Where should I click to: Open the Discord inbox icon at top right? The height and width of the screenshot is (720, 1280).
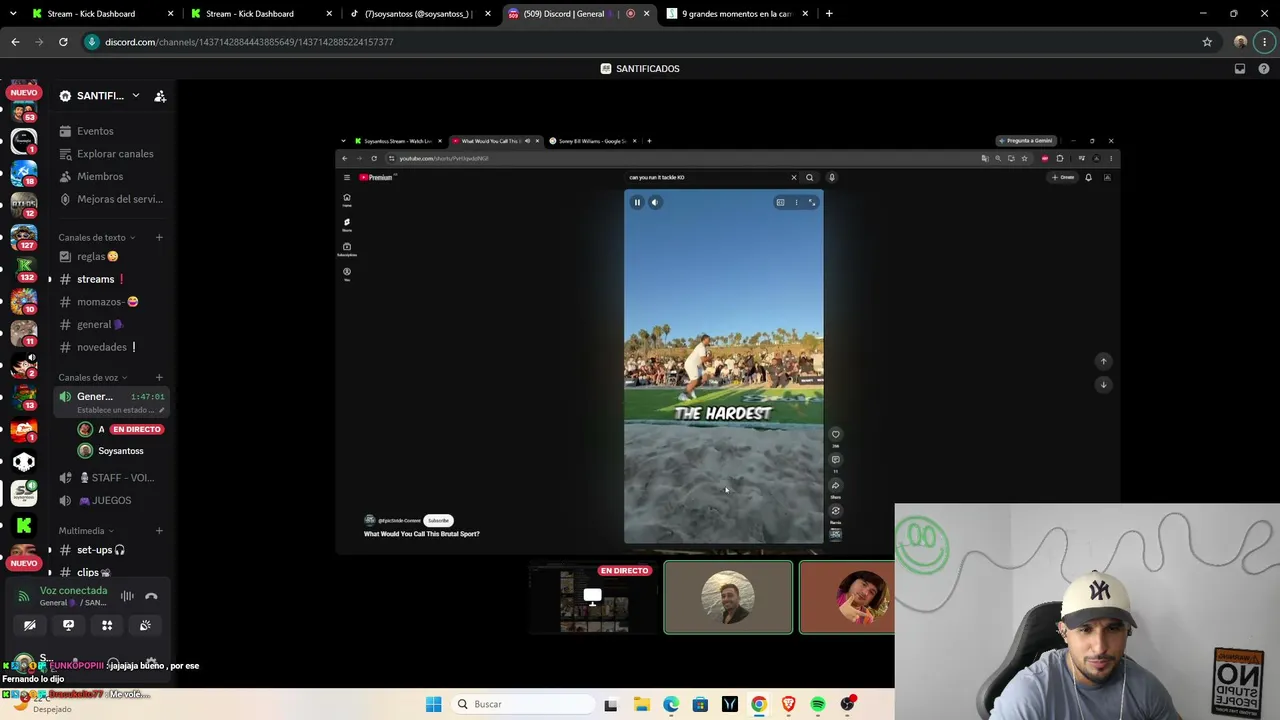(x=1240, y=69)
